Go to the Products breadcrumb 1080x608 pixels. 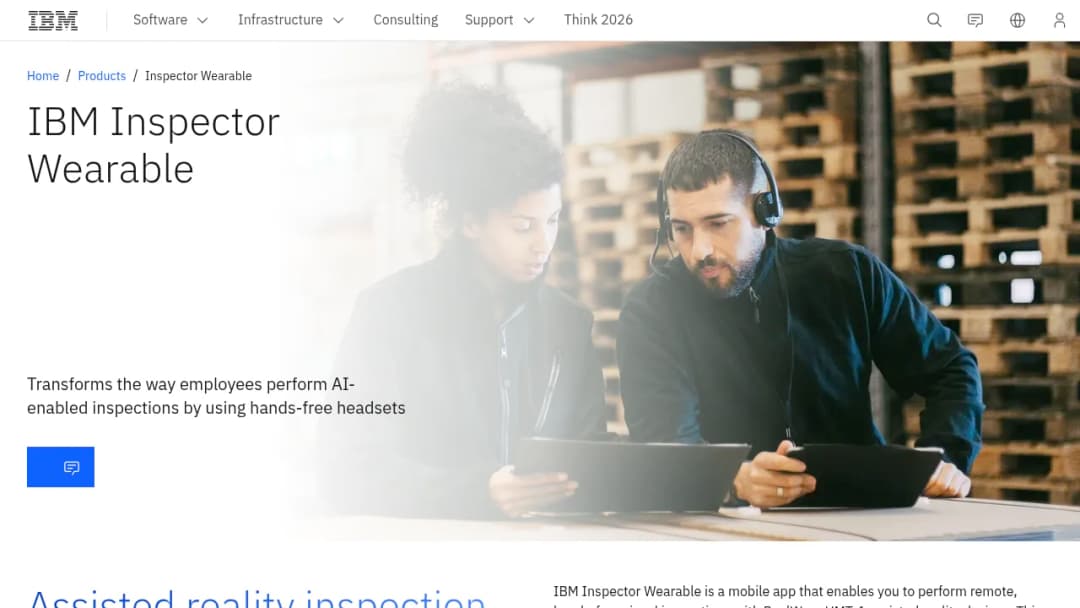(102, 76)
